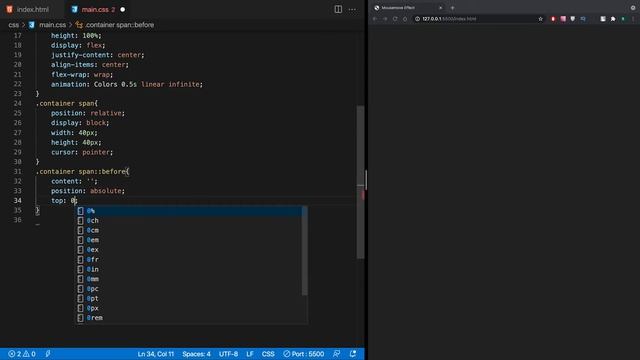Choose the 0pt suggestion
This screenshot has height=360, width=640.
coord(190,298)
